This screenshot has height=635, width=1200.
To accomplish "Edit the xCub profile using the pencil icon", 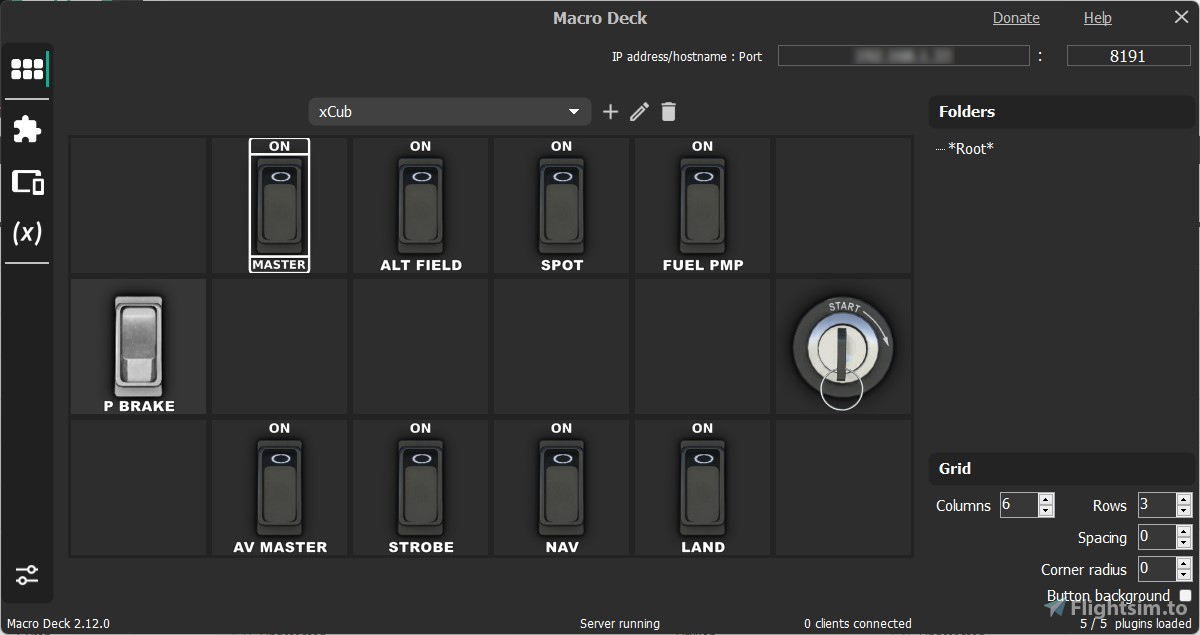I will click(x=639, y=111).
